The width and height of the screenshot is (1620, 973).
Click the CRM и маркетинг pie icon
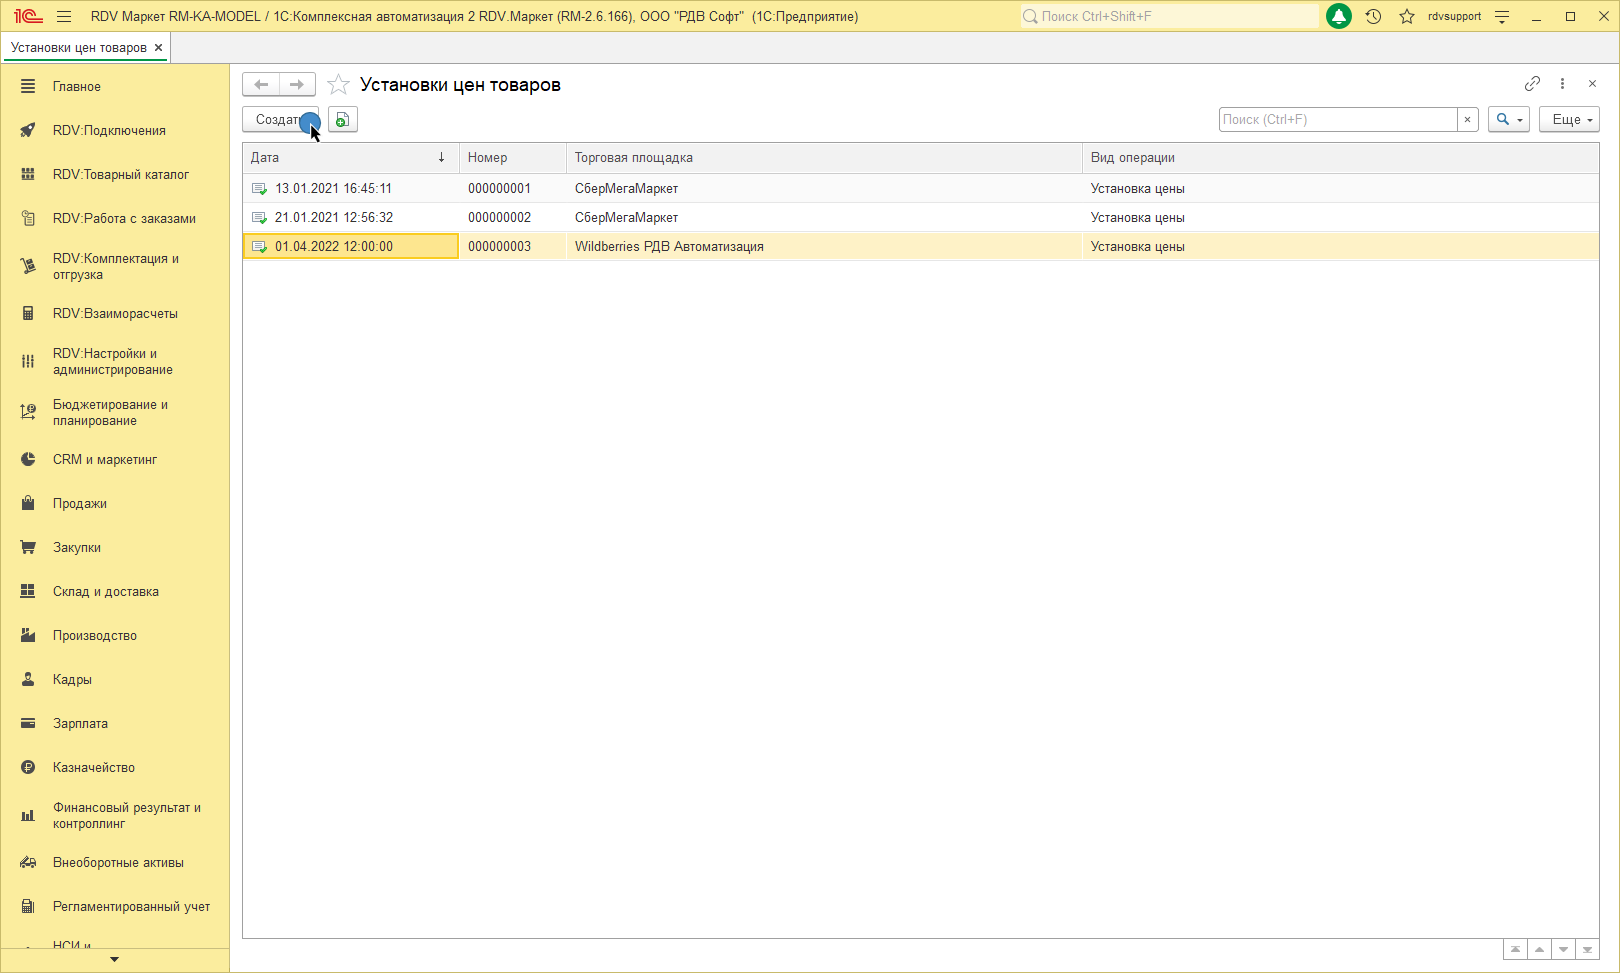tap(28, 460)
